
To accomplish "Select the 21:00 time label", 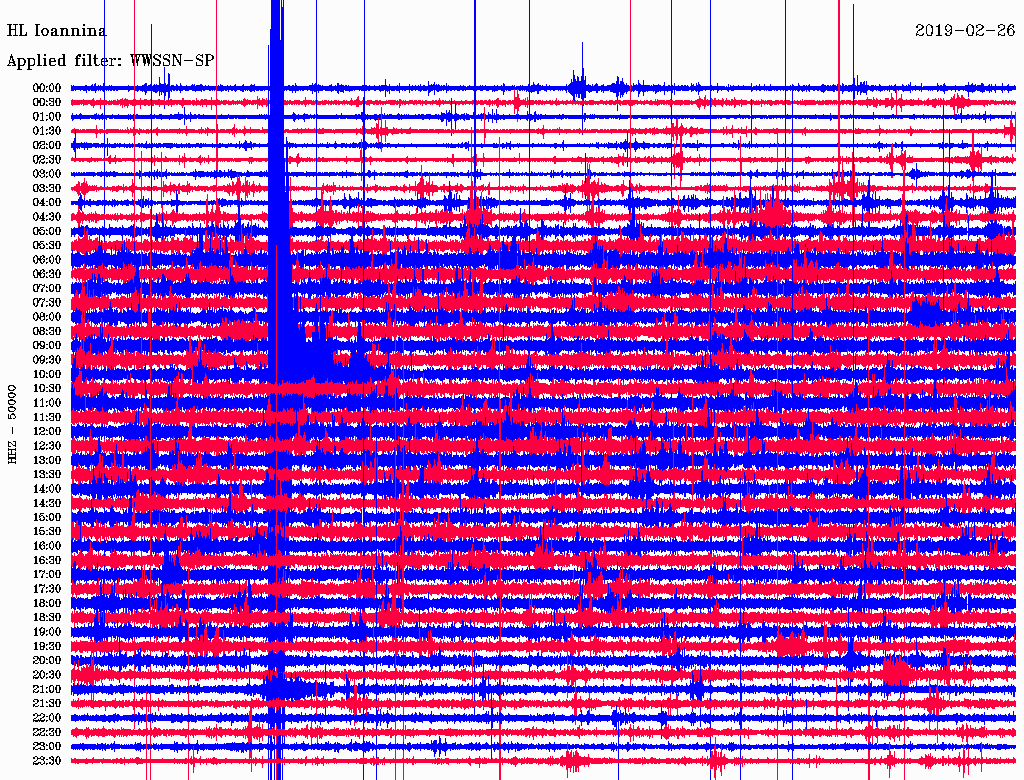I will [x=47, y=689].
